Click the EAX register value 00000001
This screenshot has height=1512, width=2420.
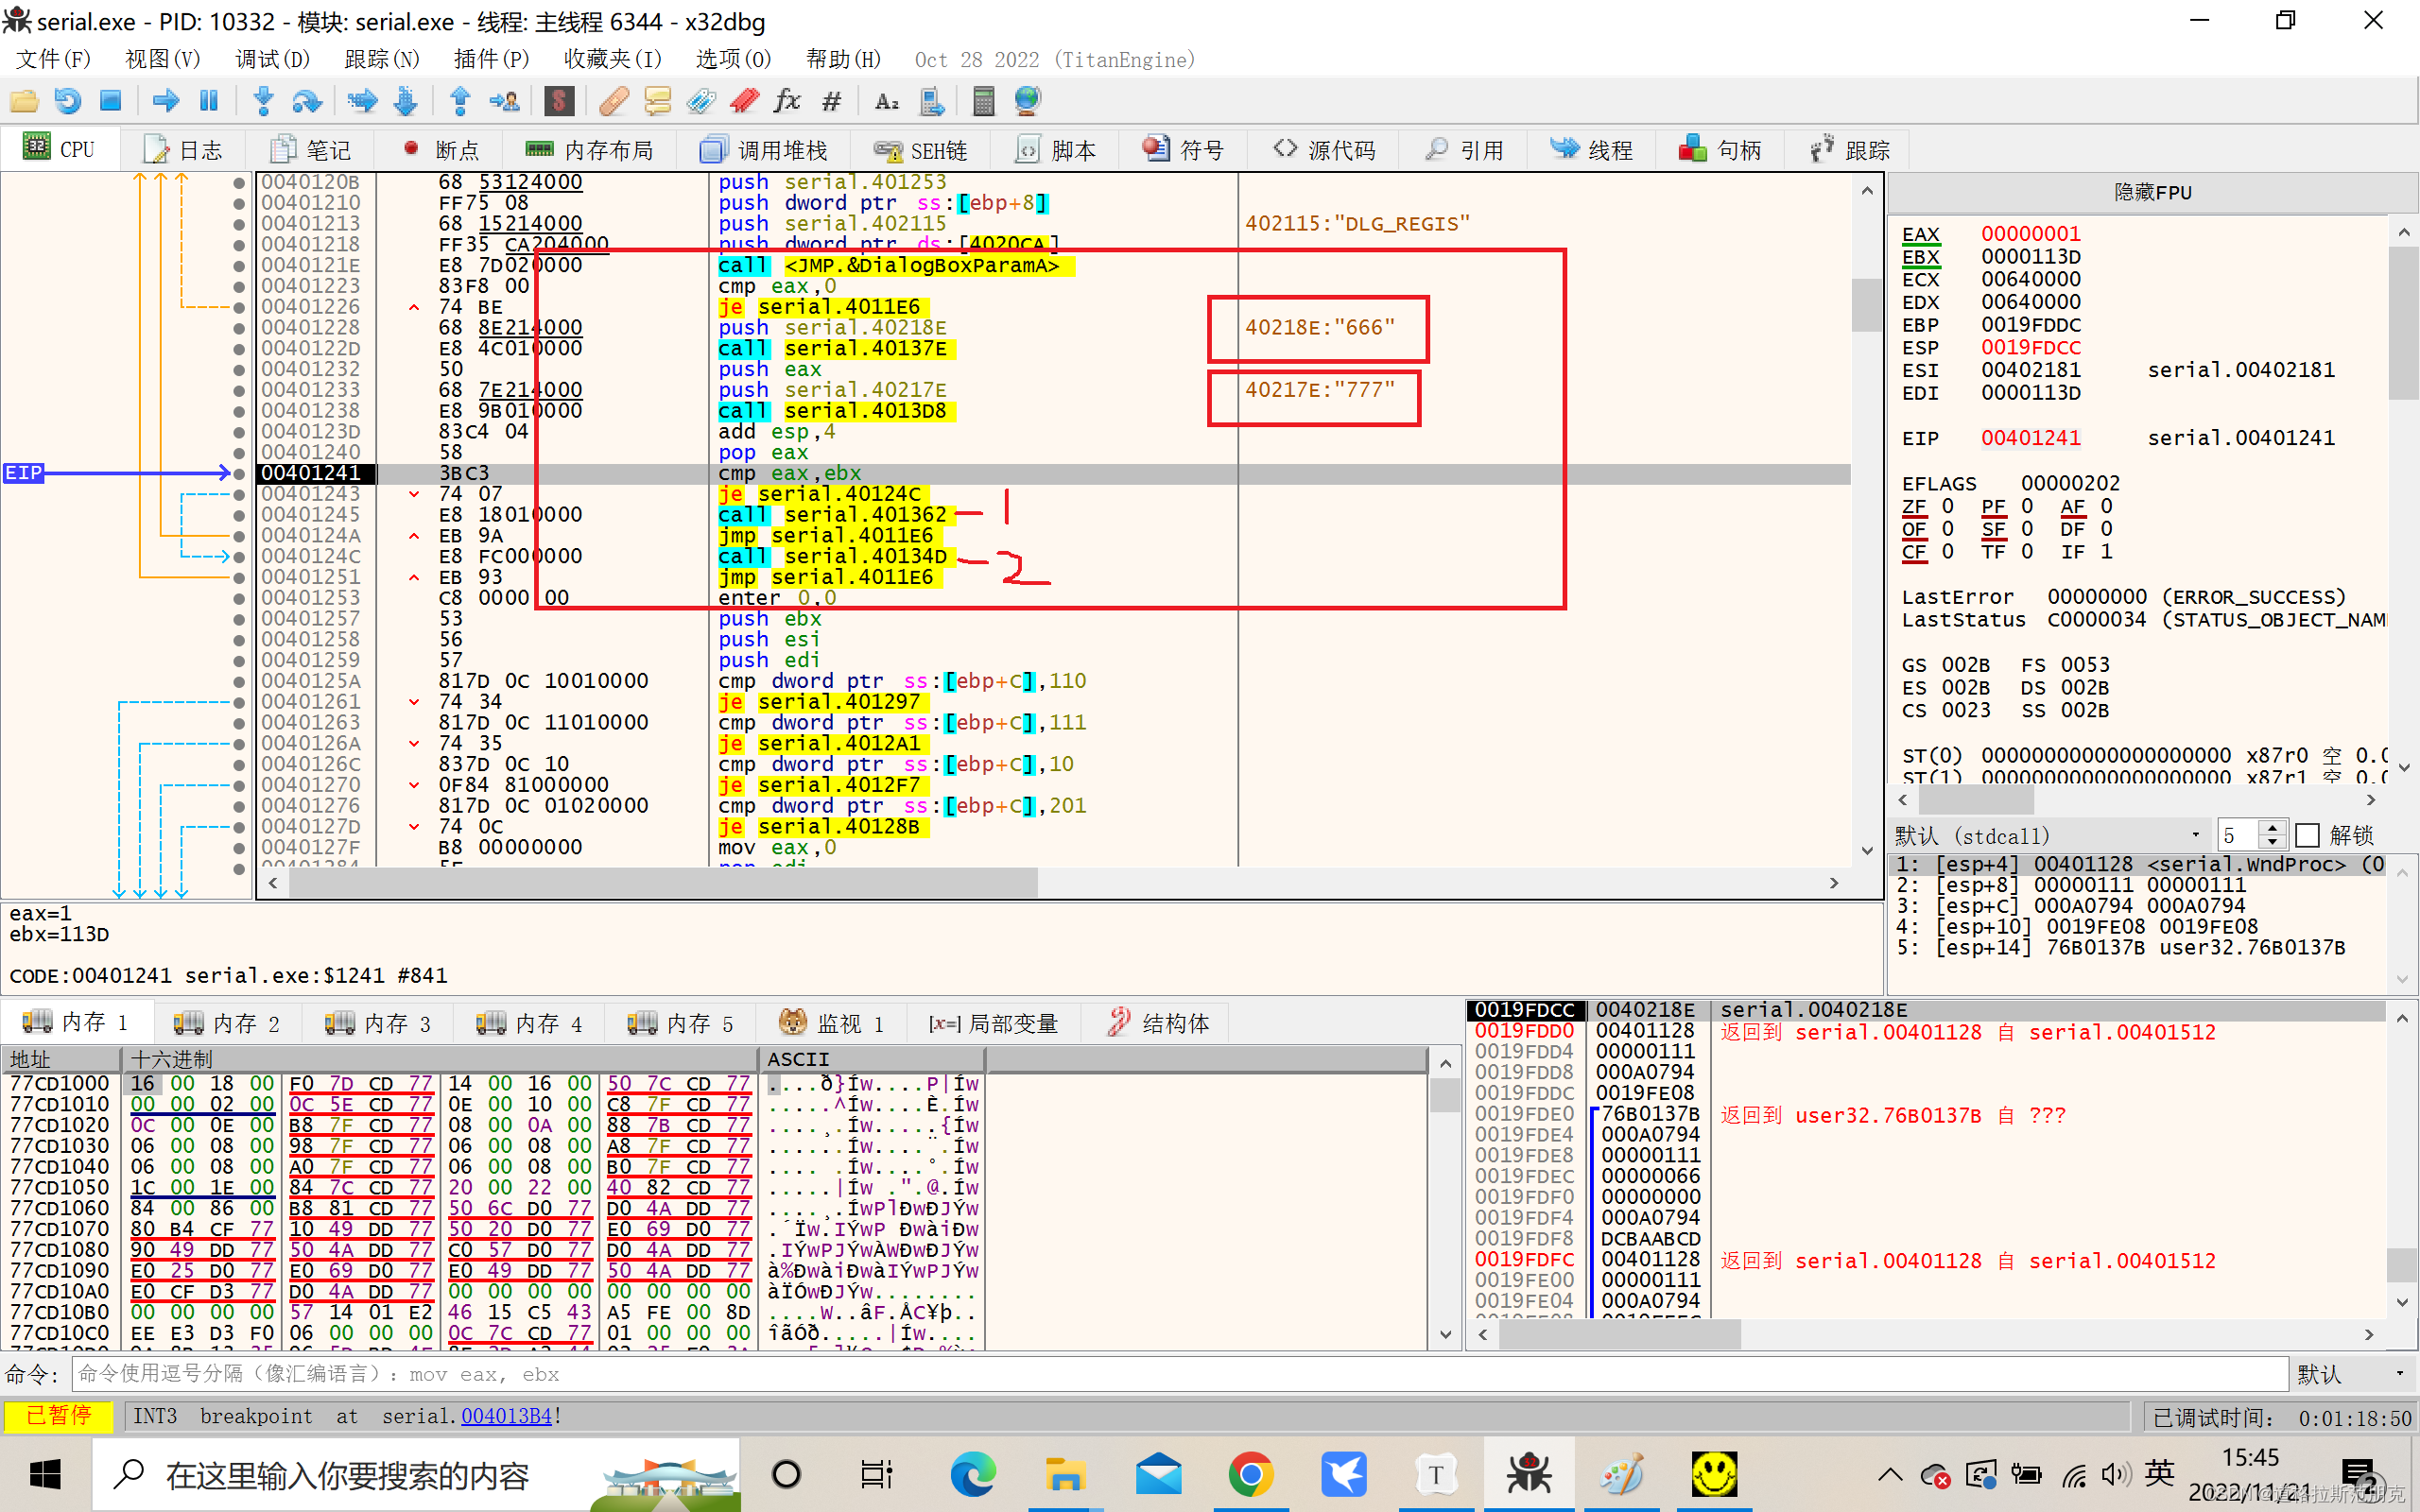(x=2030, y=234)
